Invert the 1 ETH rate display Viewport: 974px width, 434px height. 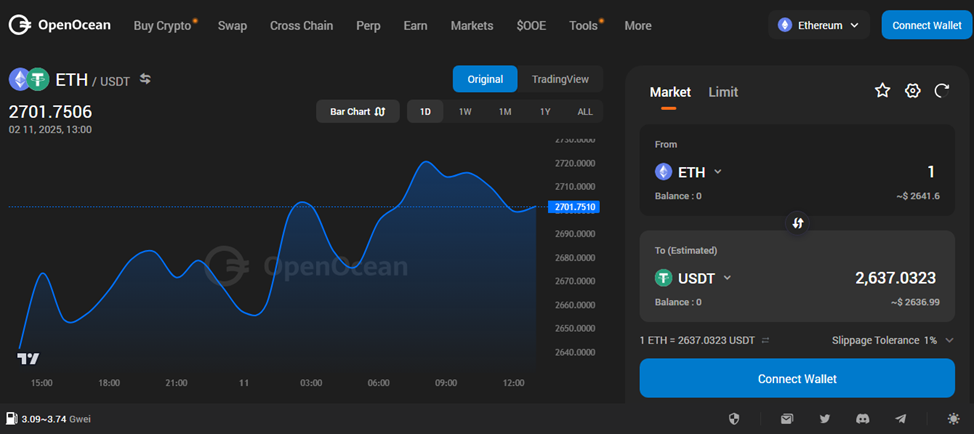(x=765, y=340)
